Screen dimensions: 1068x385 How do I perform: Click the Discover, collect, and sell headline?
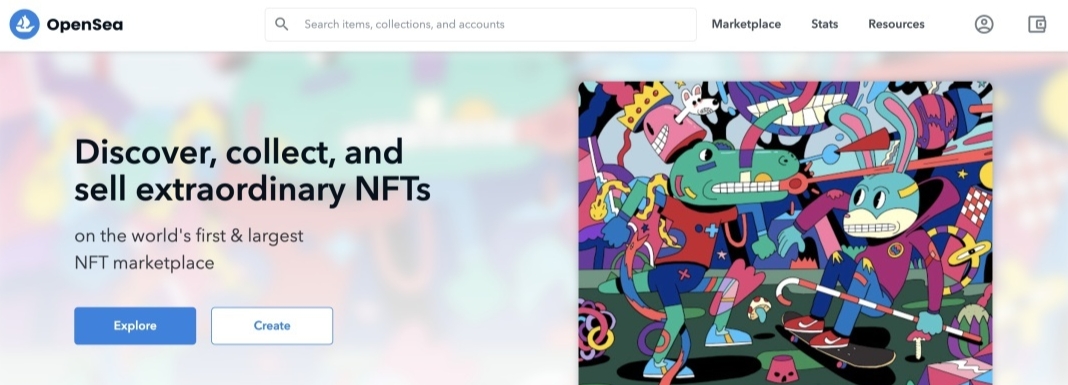click(x=252, y=170)
